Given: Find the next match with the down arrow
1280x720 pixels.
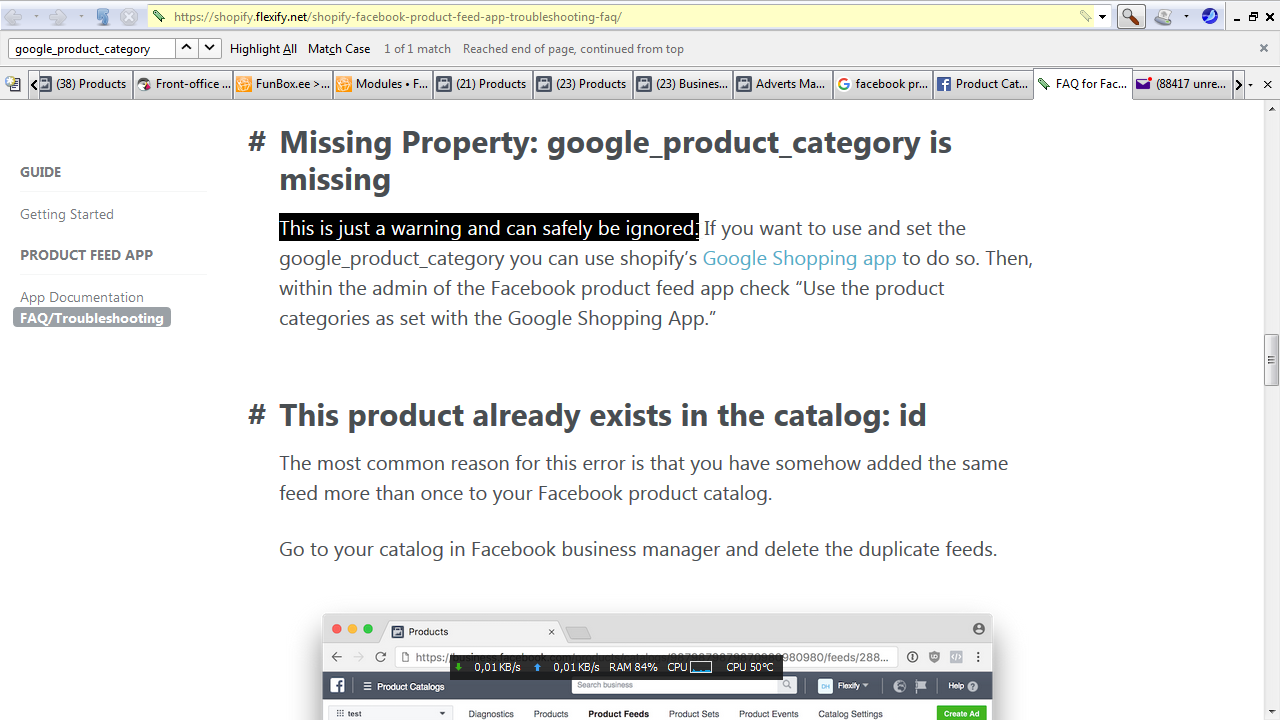Looking at the screenshot, I should pyautogui.click(x=209, y=48).
